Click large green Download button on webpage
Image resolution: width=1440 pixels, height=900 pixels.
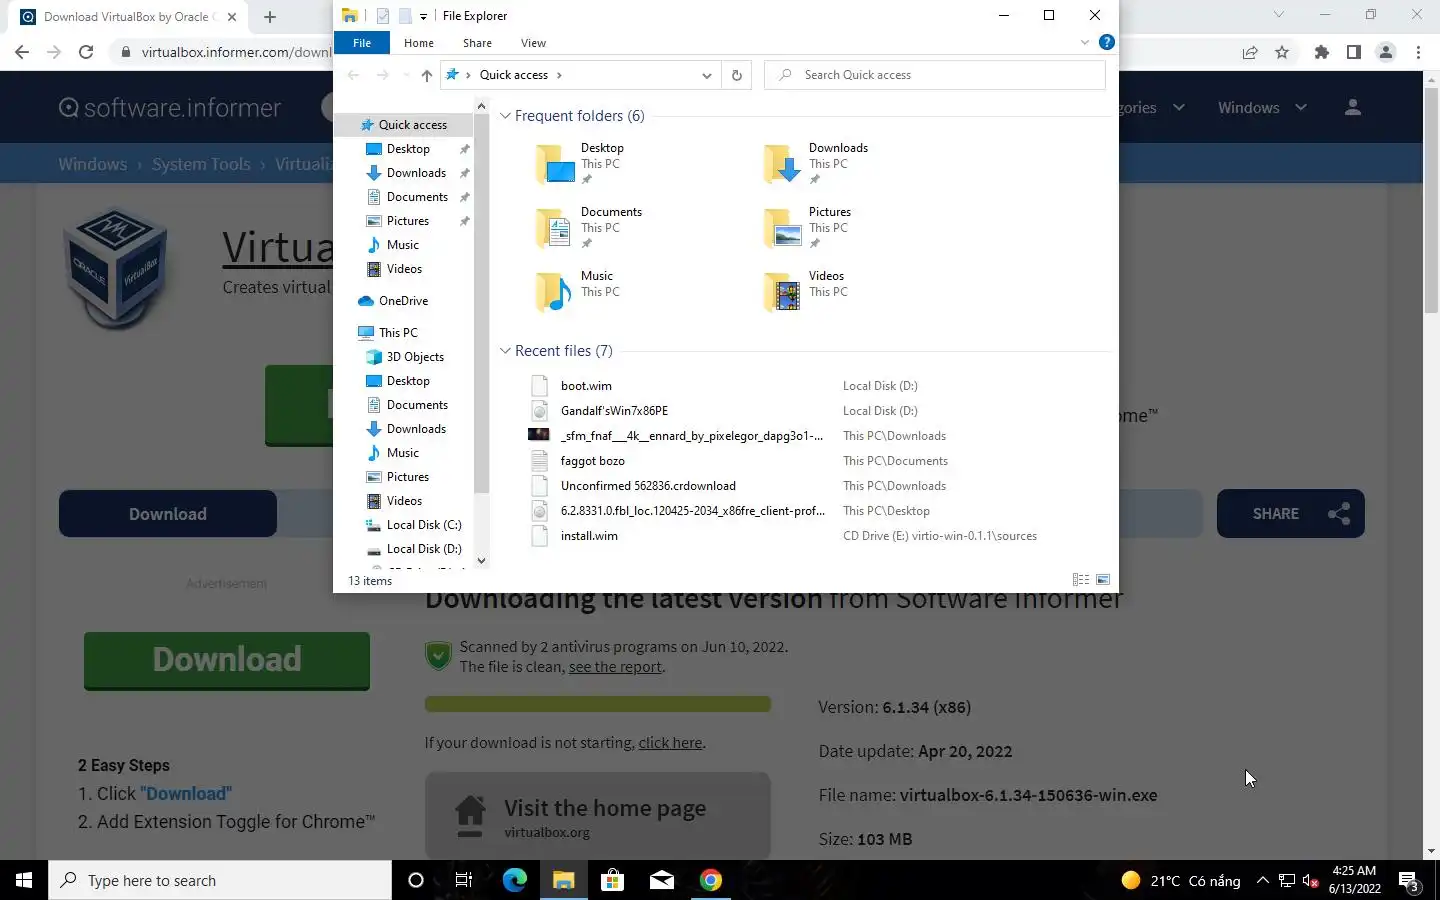click(x=227, y=660)
